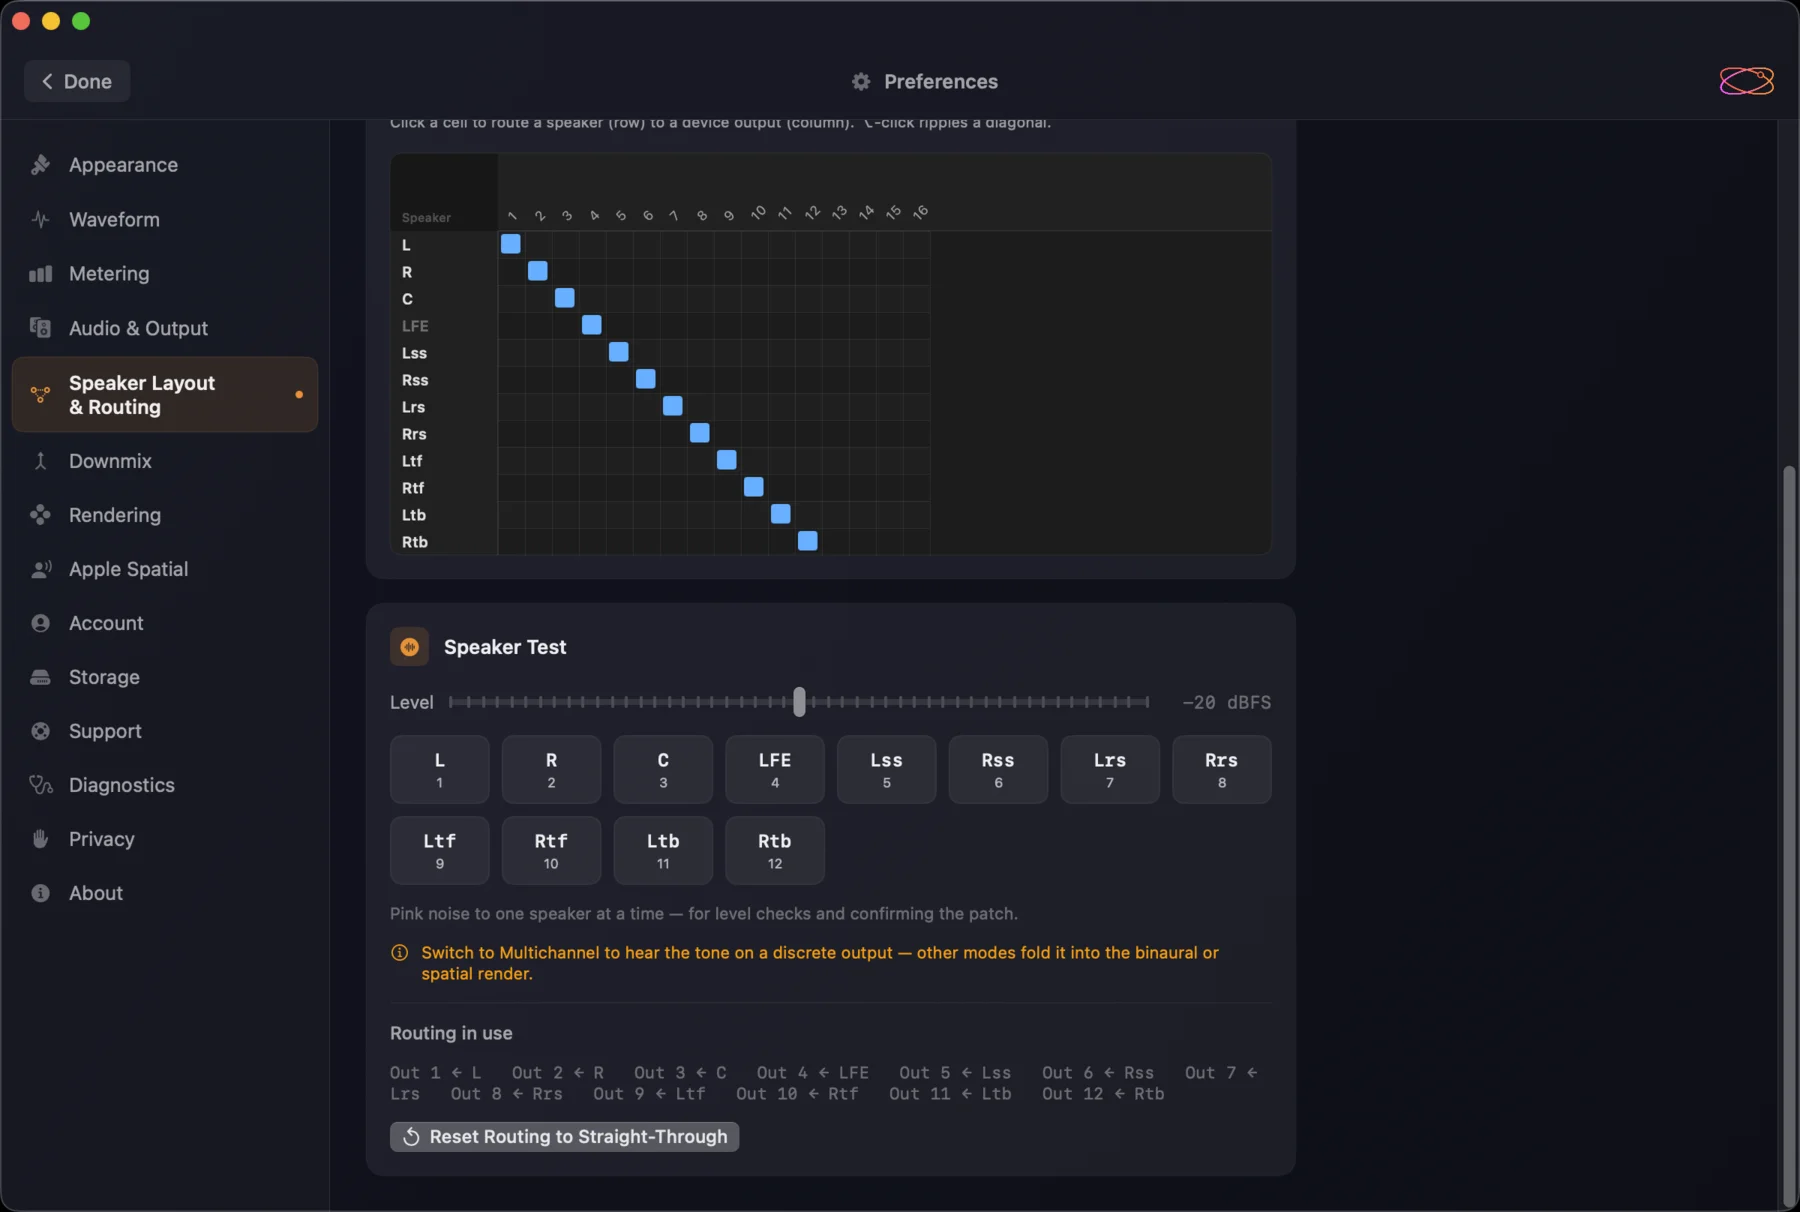1800x1212 pixels.
Task: Click the preferences vertical scrollbar
Action: [x=1788, y=836]
